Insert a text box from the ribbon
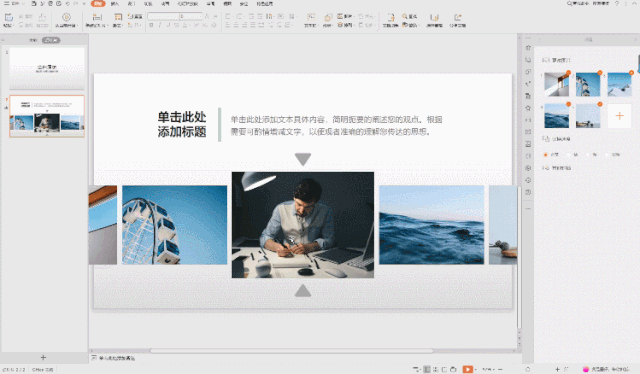The height and width of the screenshot is (374, 640). [311, 17]
